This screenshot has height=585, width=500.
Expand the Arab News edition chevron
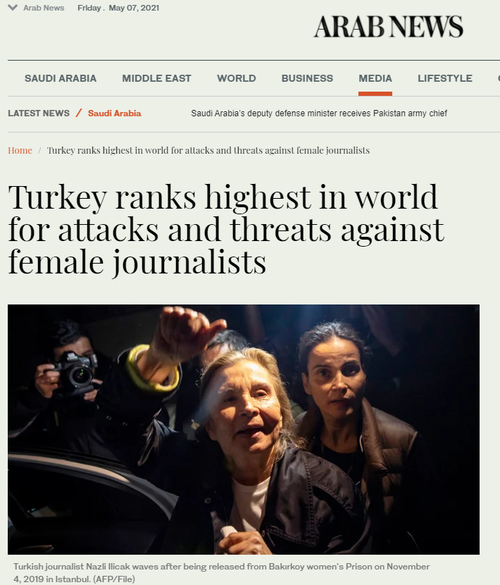coord(13,7)
